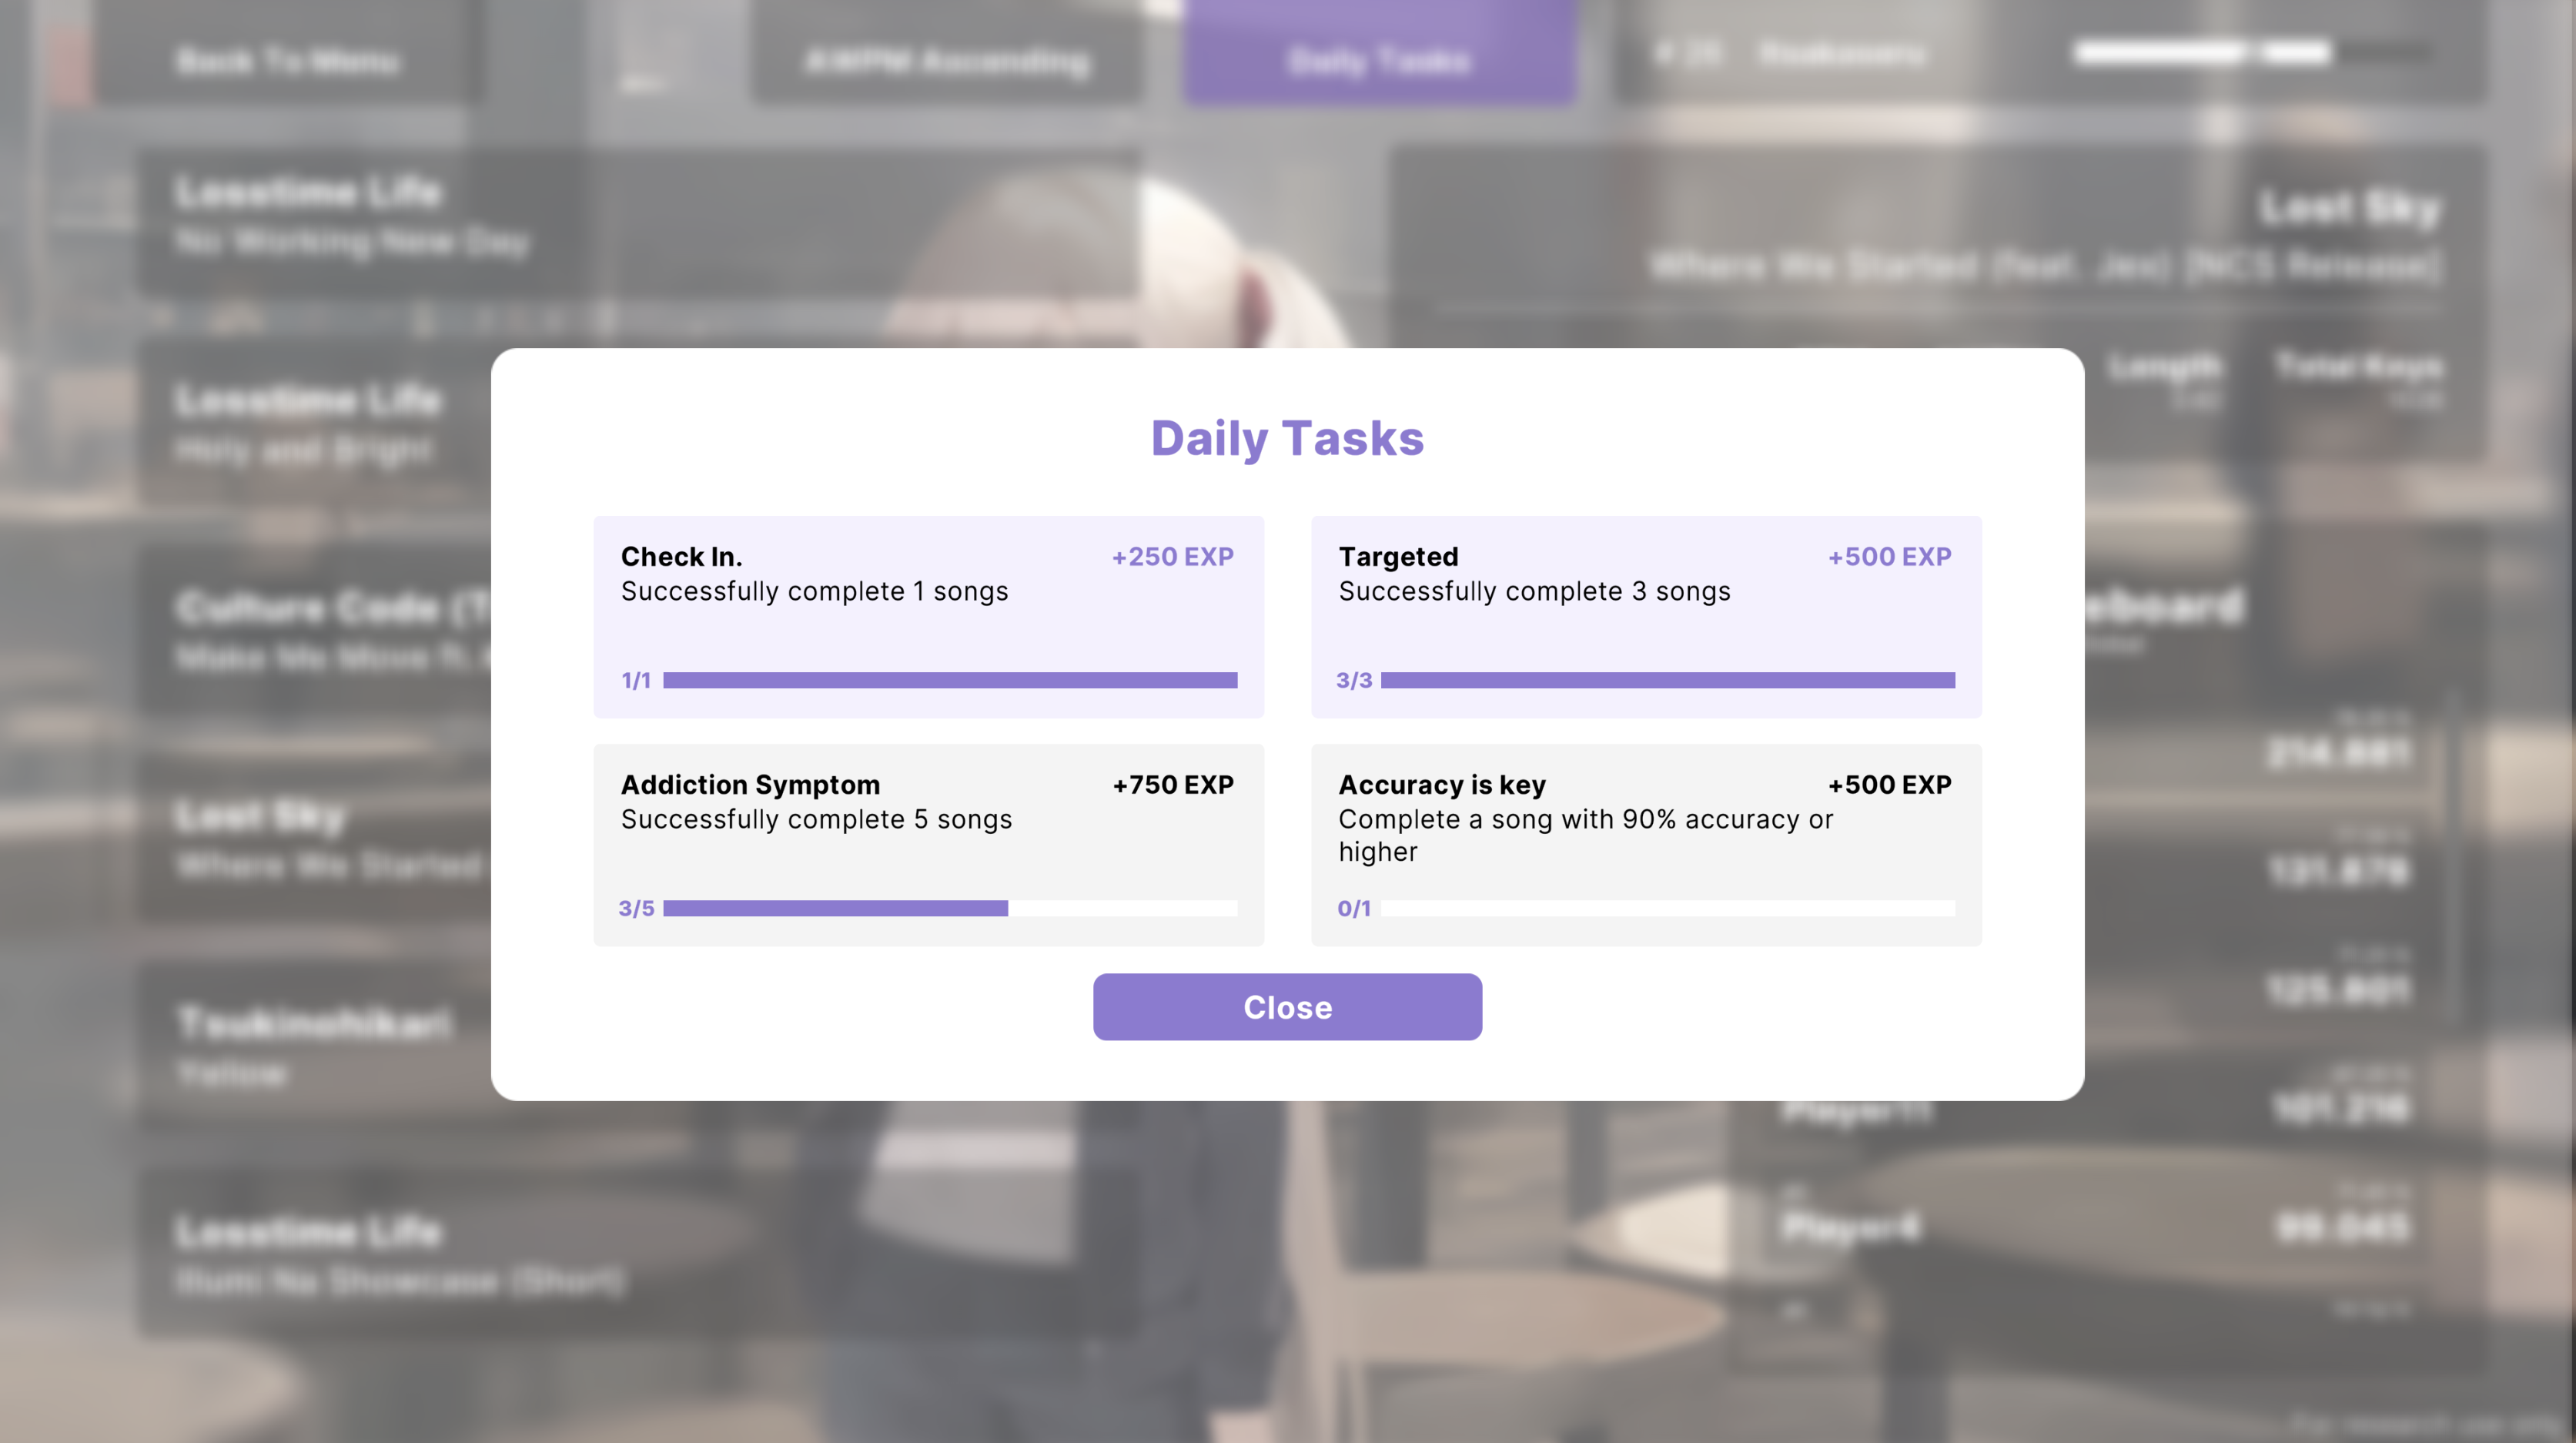Image resolution: width=2576 pixels, height=1443 pixels.
Task: Click the Daily Tasks tab
Action: 1377,57
